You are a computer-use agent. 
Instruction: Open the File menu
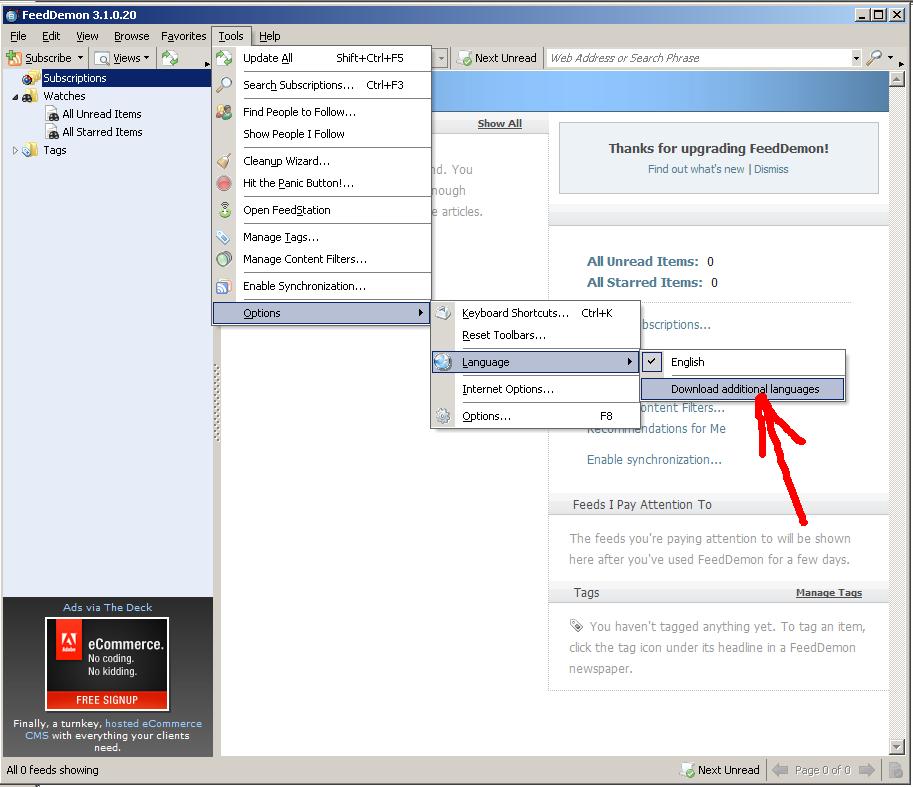(18, 36)
